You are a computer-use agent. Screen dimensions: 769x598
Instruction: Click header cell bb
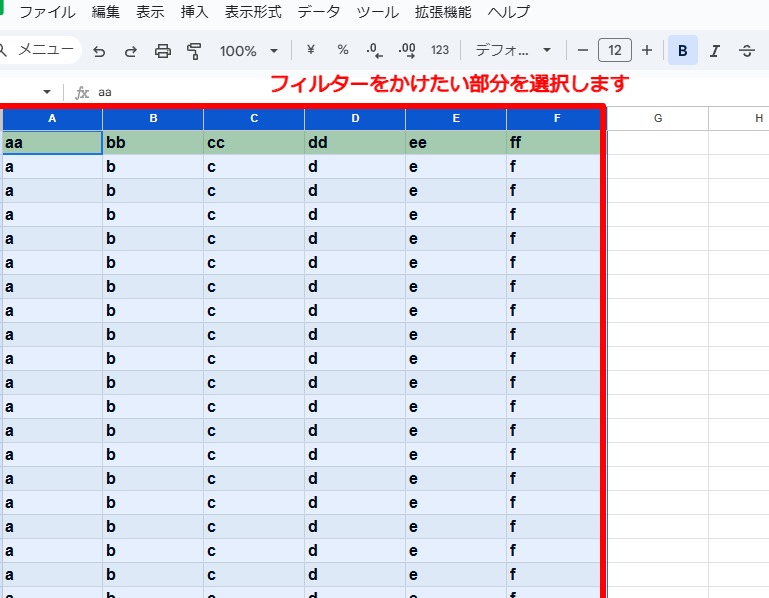[153, 143]
